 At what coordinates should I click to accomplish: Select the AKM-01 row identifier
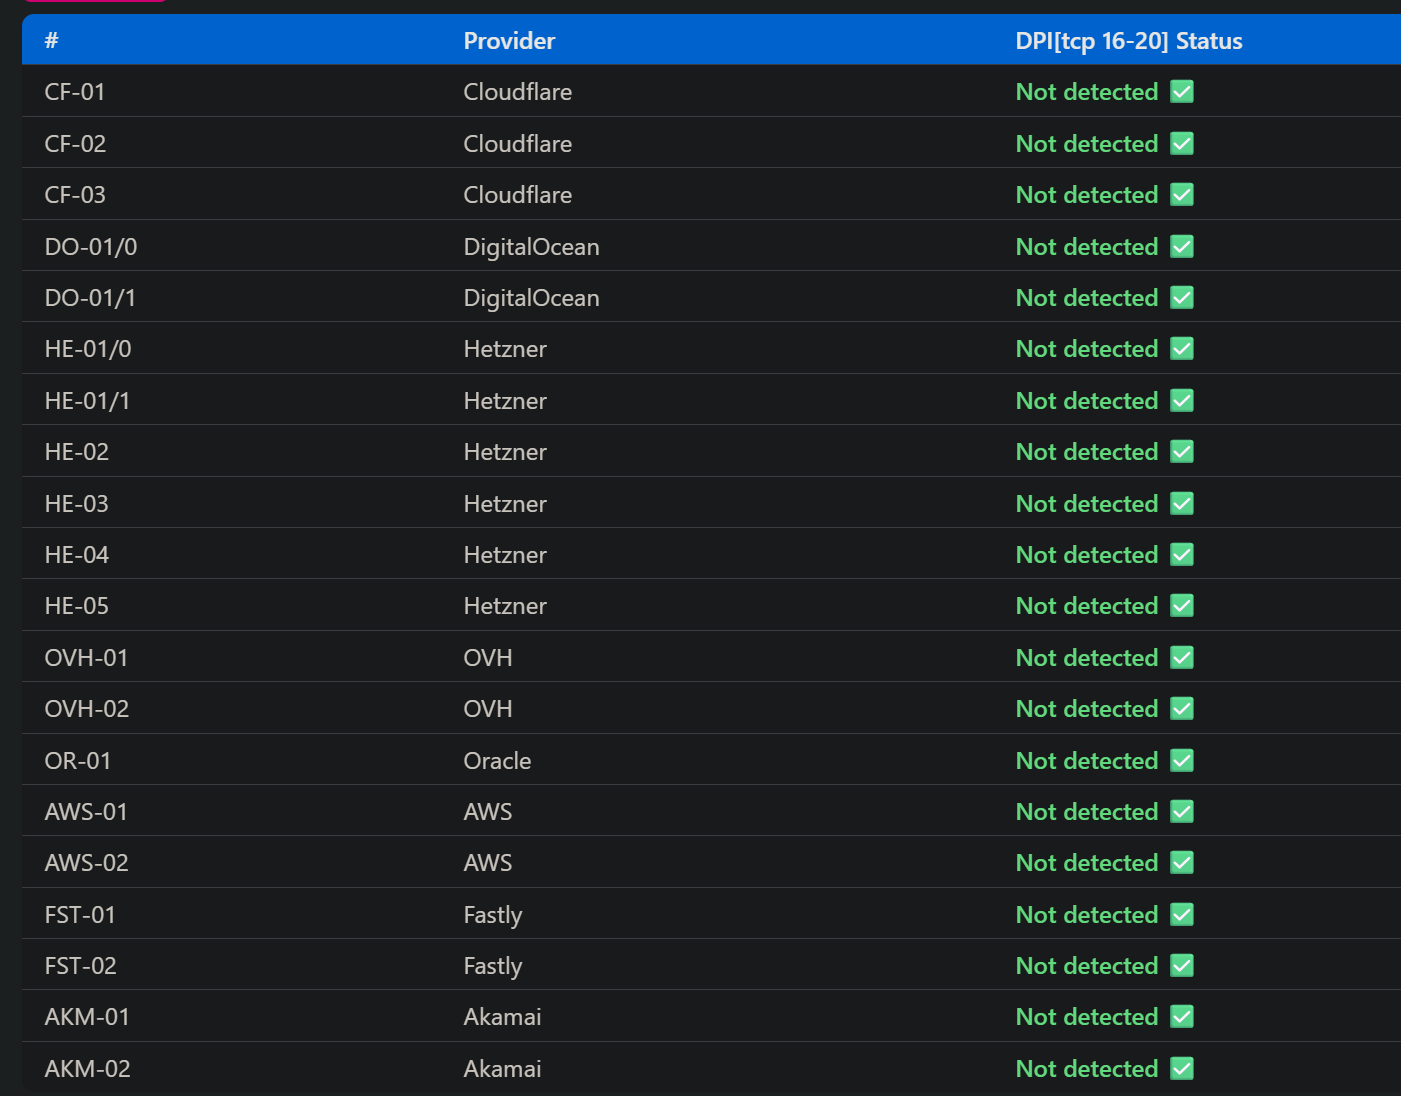(87, 1016)
